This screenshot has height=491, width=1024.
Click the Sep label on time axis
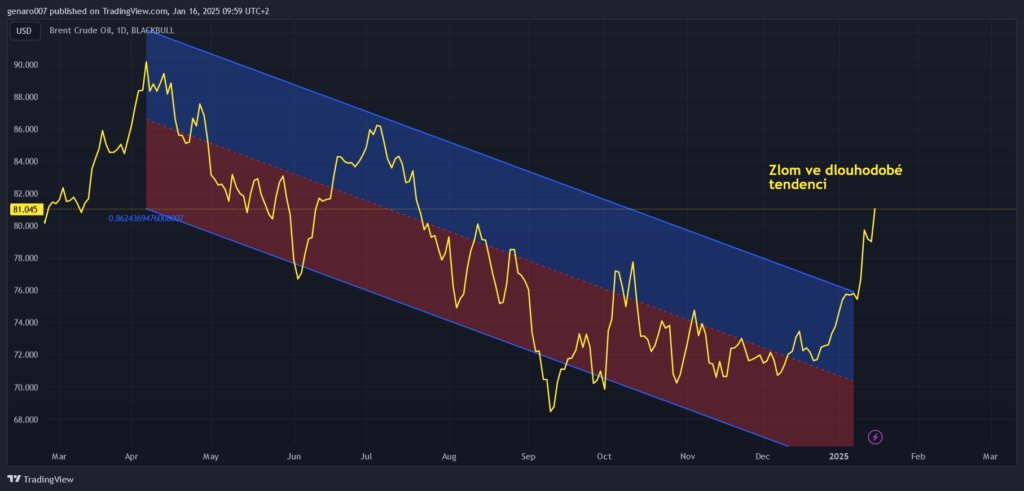[x=529, y=456]
